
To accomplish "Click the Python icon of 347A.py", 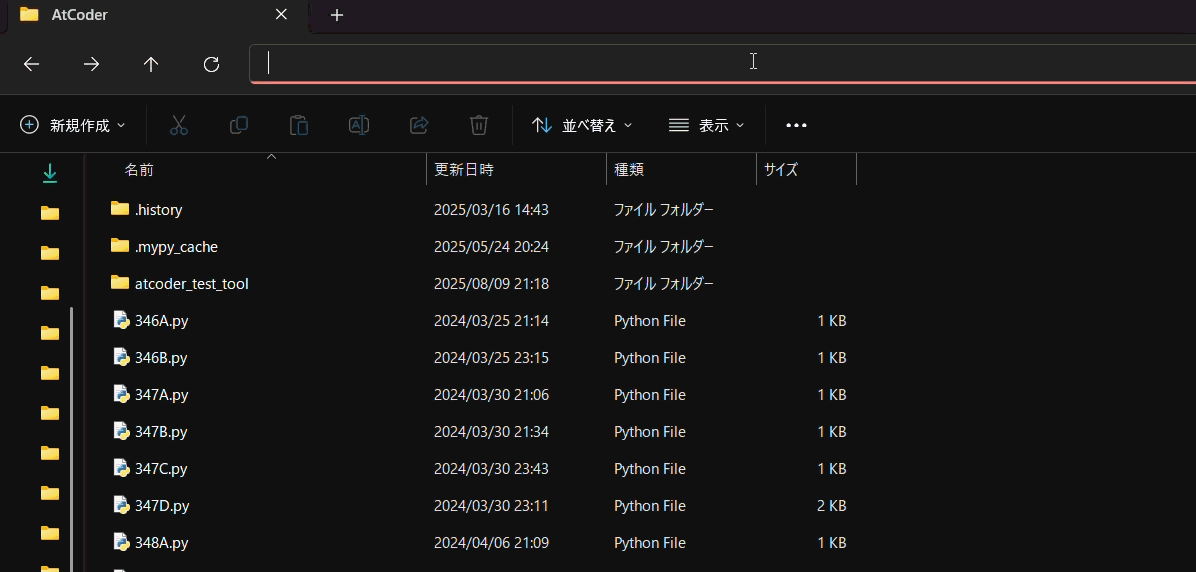I will tap(121, 394).
